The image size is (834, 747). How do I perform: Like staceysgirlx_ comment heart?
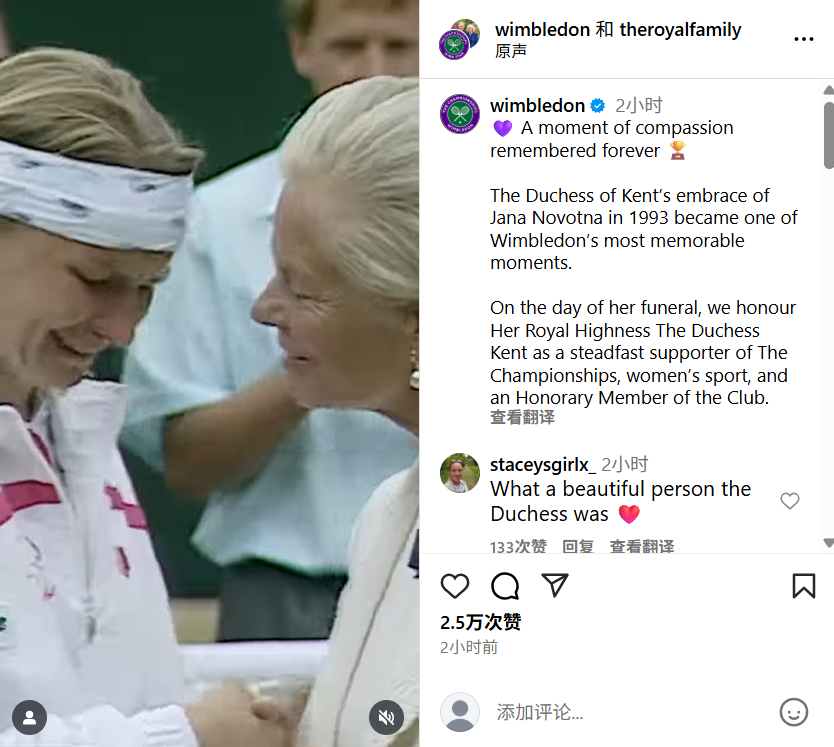pyautogui.click(x=790, y=501)
